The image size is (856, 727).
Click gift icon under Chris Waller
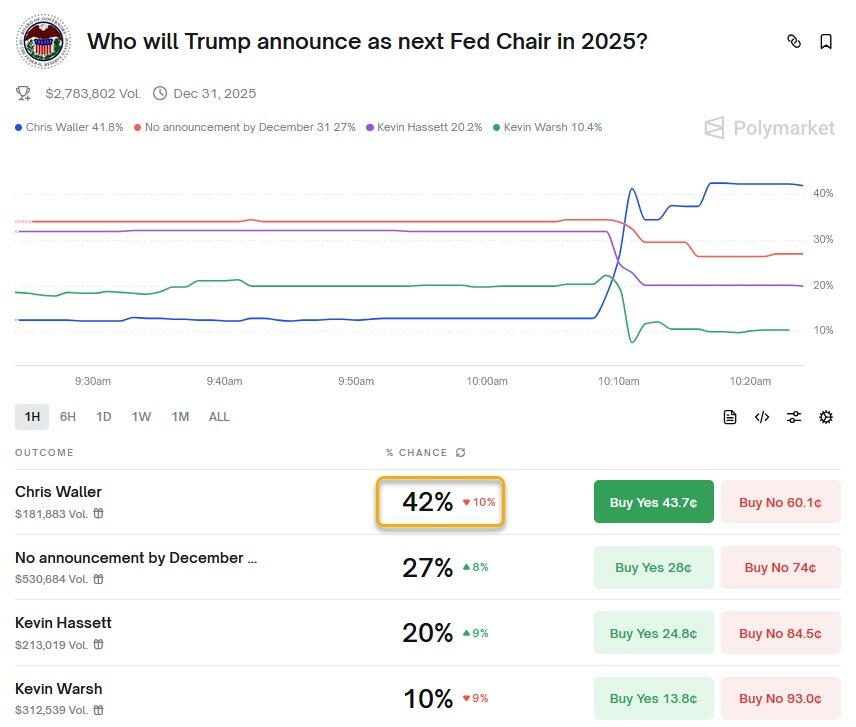click(x=98, y=514)
